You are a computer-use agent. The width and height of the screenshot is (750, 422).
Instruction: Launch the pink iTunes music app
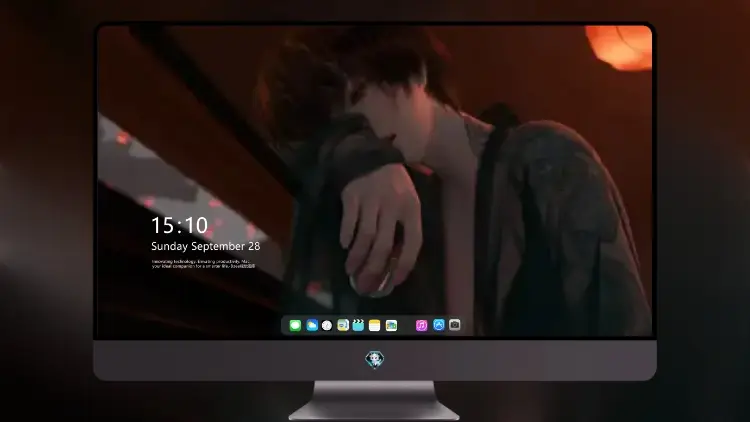tap(421, 325)
